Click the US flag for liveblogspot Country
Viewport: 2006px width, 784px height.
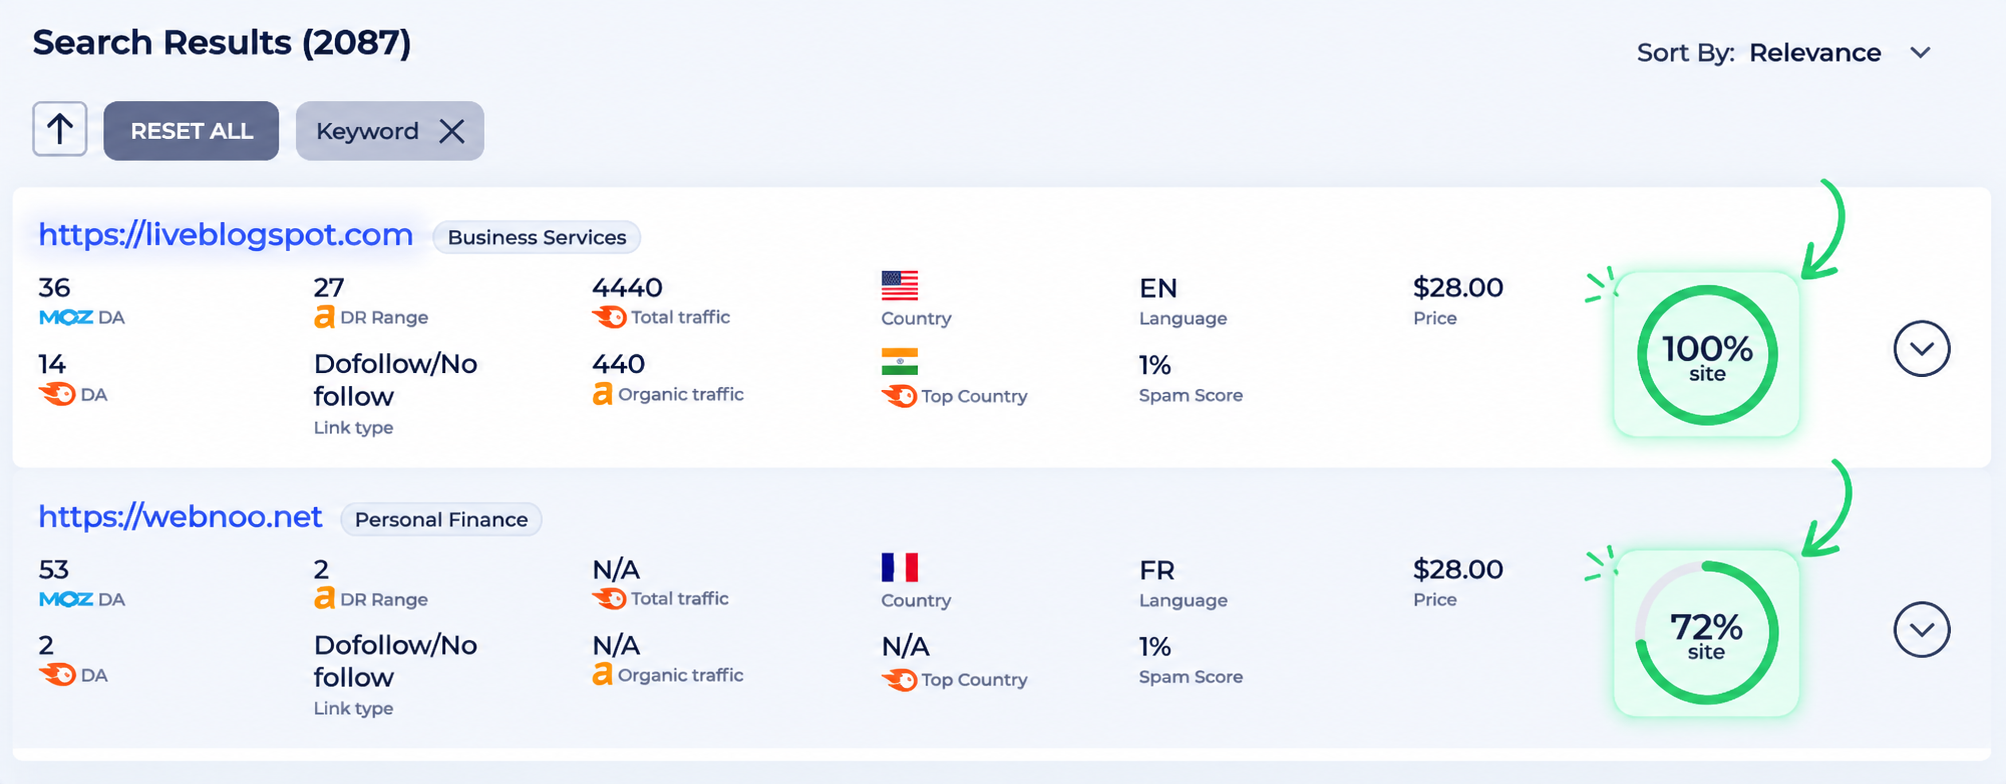point(900,285)
